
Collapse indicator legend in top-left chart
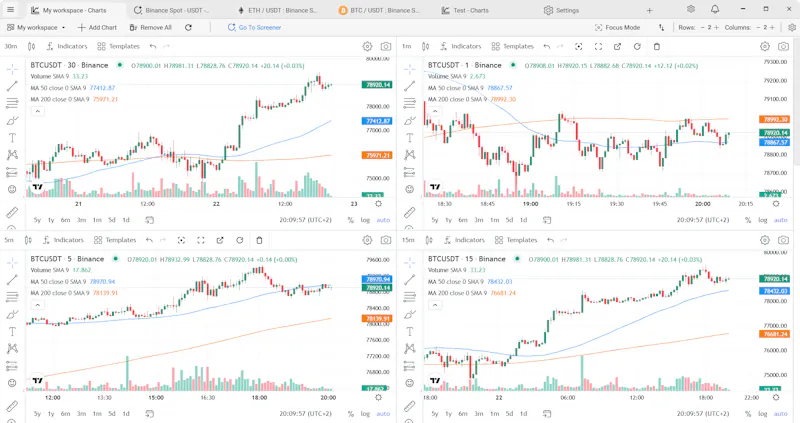coord(37,111)
